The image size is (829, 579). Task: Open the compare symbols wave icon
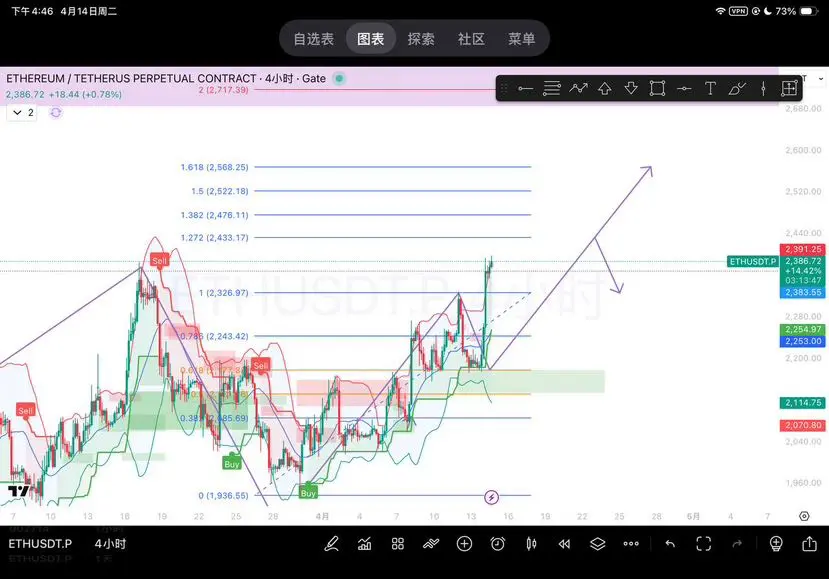431,544
